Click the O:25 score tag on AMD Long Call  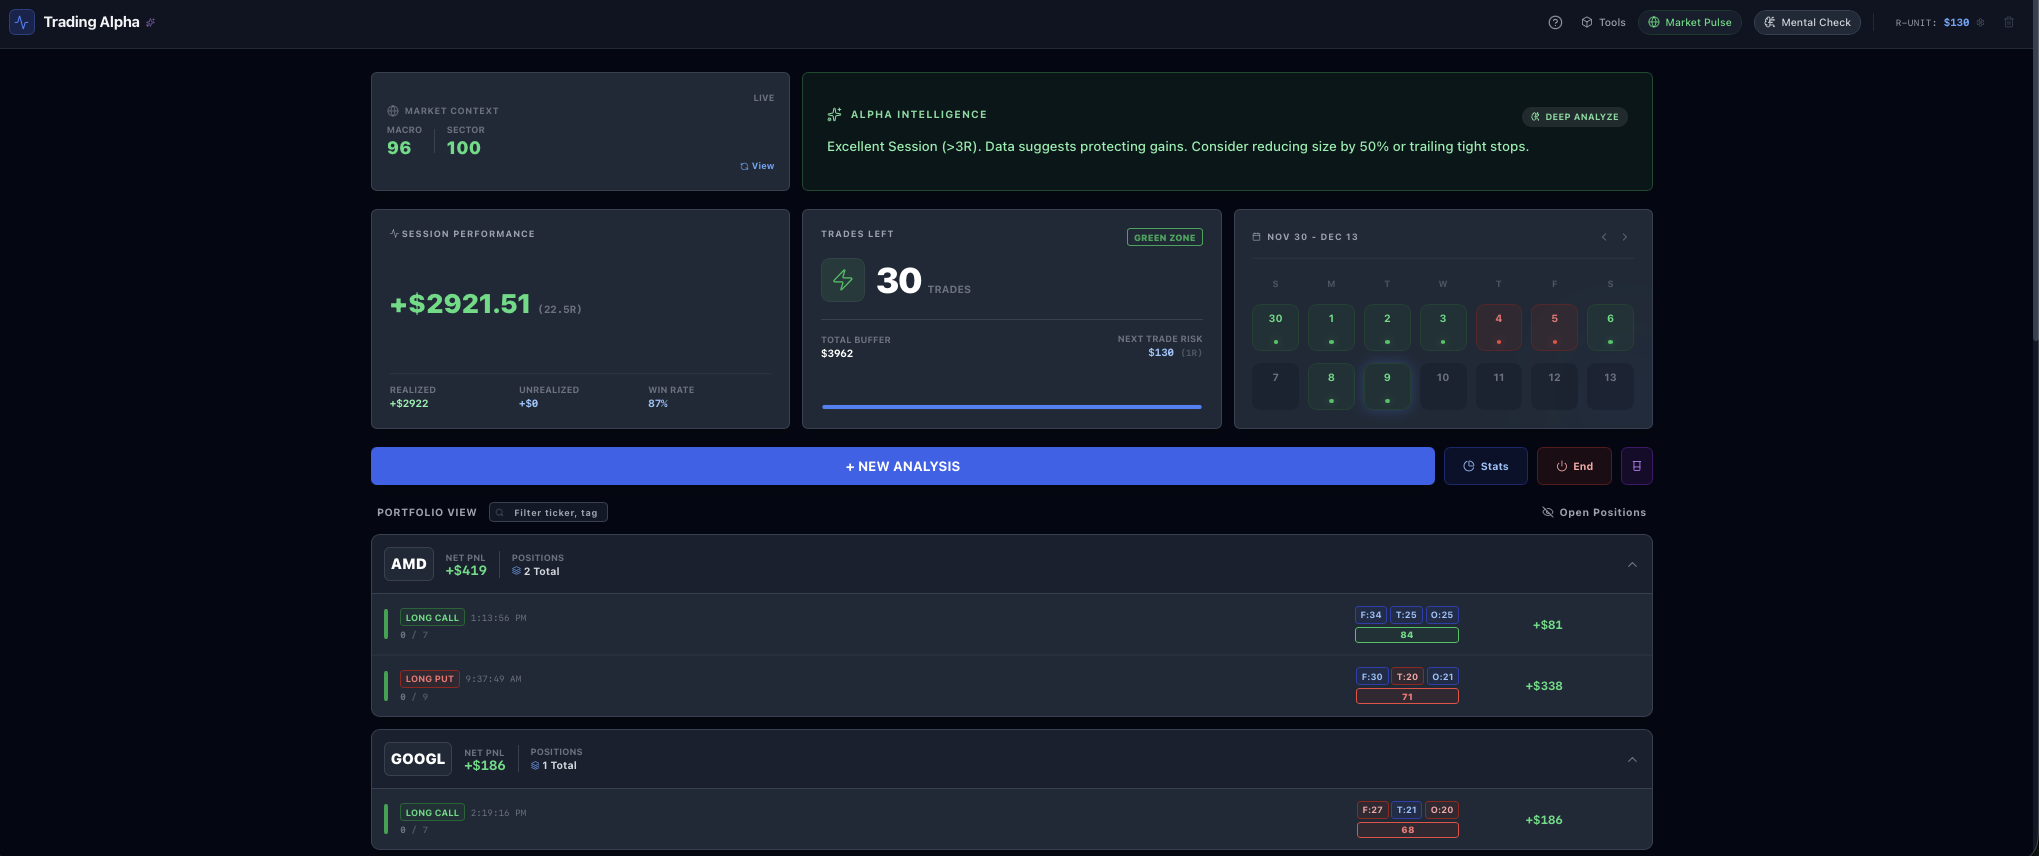[x=1442, y=615]
